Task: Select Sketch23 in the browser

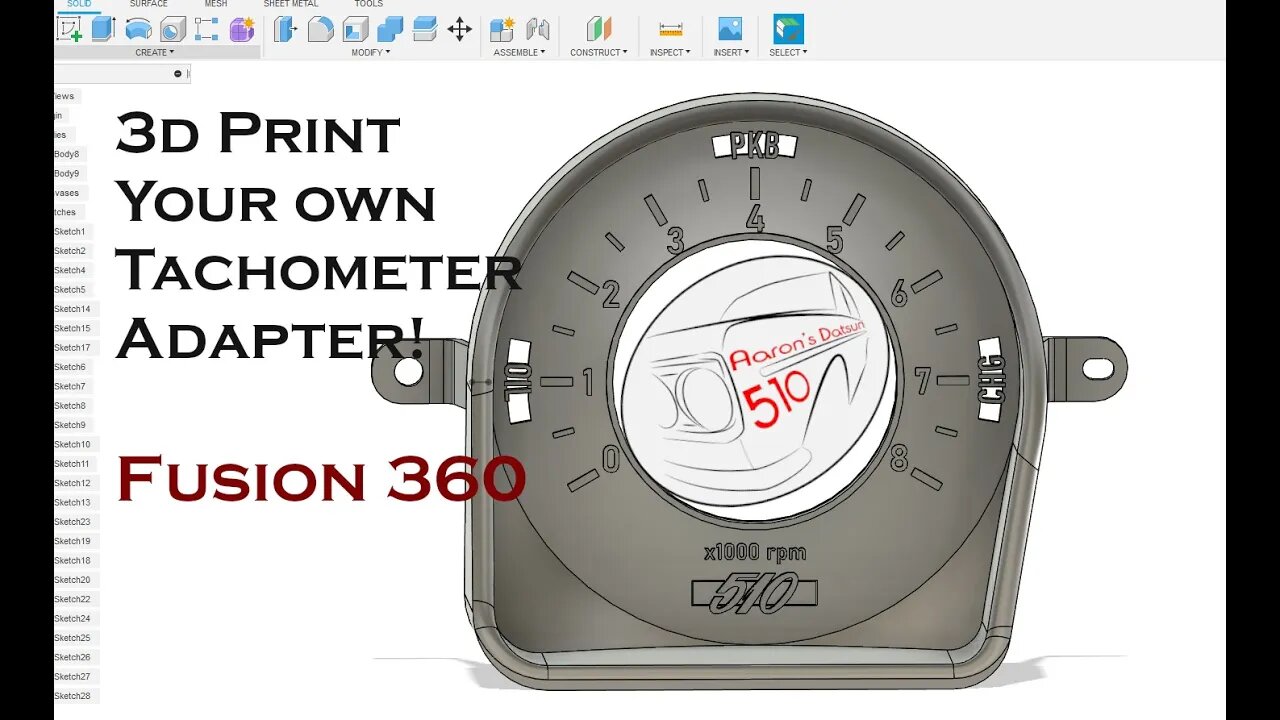Action: [72, 522]
